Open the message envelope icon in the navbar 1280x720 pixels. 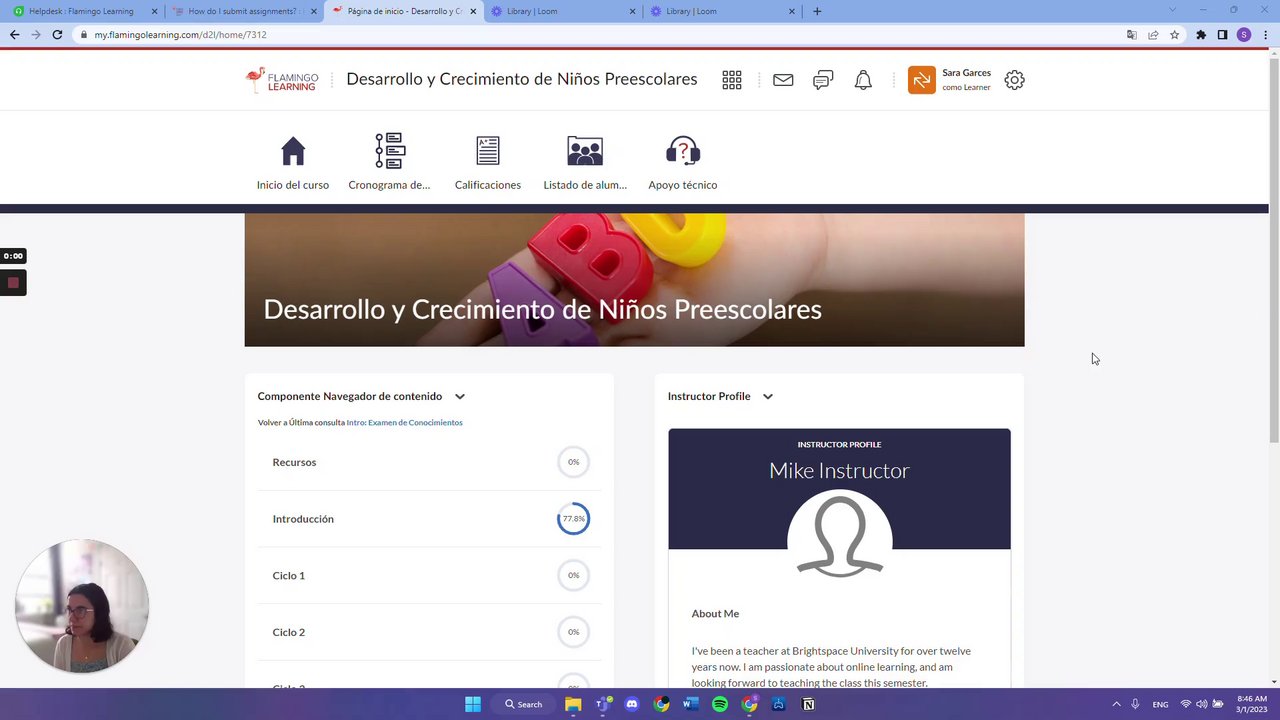click(783, 80)
